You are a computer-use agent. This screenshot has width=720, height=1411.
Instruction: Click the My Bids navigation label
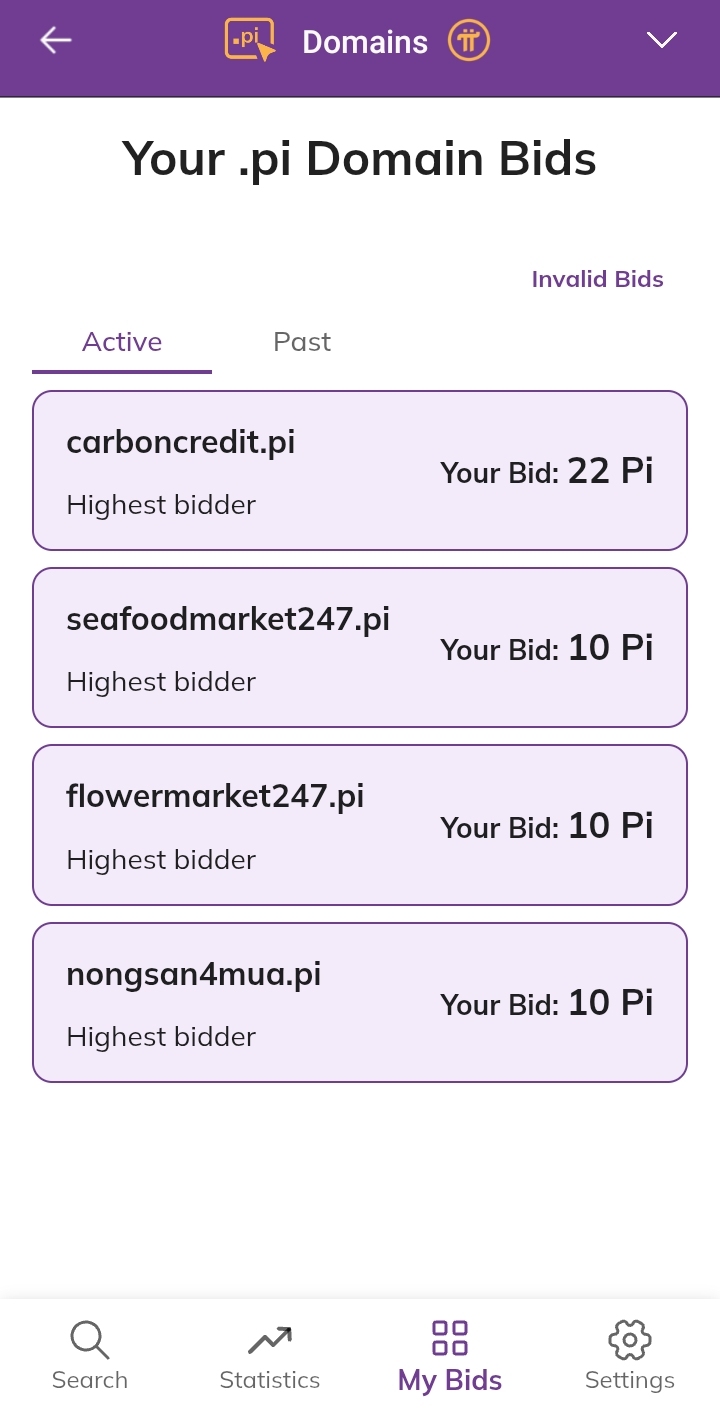pos(450,1381)
